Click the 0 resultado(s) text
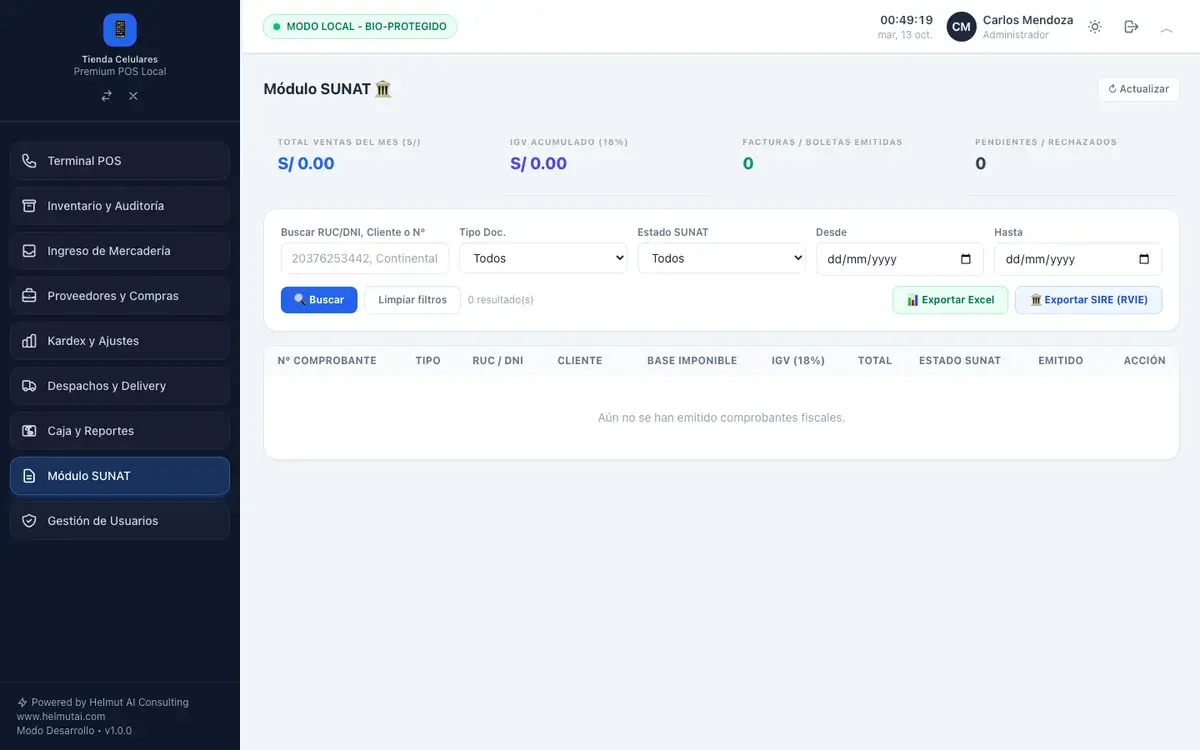This screenshot has width=1200, height=750. click(x=501, y=300)
